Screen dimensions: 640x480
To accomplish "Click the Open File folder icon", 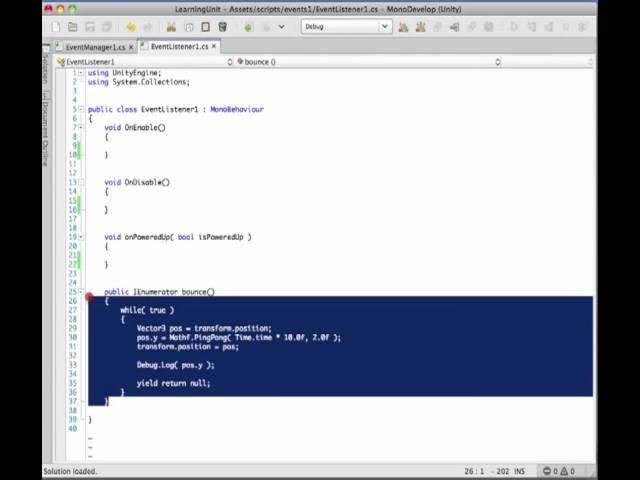I will tap(73, 27).
